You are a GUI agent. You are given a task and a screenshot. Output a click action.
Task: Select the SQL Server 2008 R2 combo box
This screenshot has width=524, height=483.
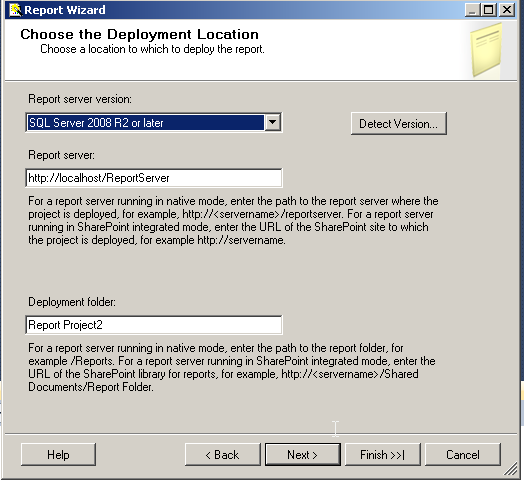point(154,123)
